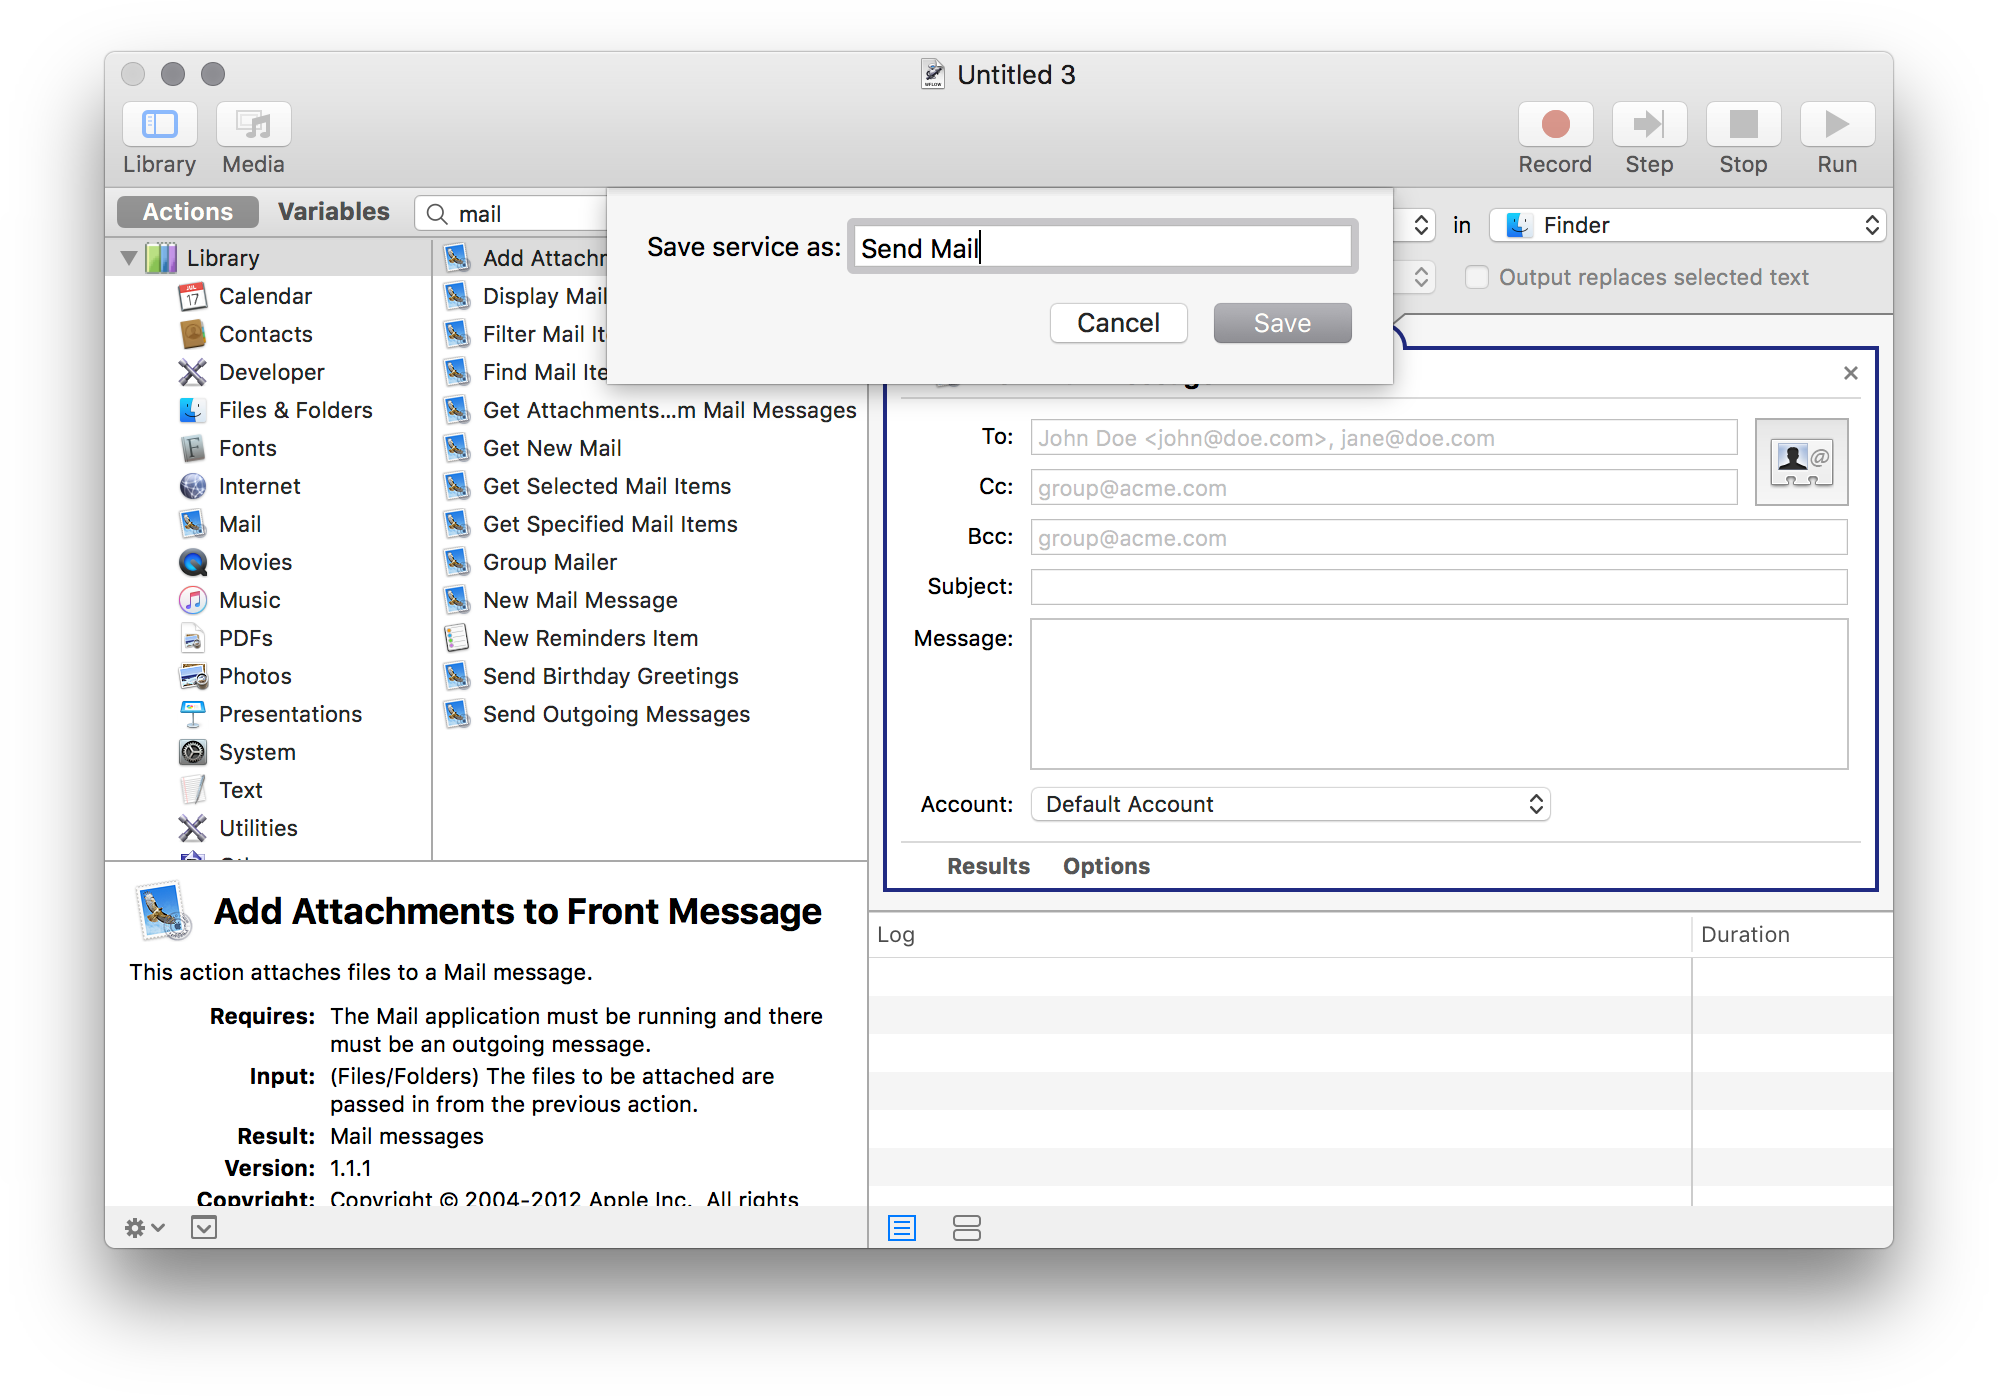Viewport: 1998px width, 1396px height.
Task: Open the gear action menu
Action: [x=144, y=1227]
